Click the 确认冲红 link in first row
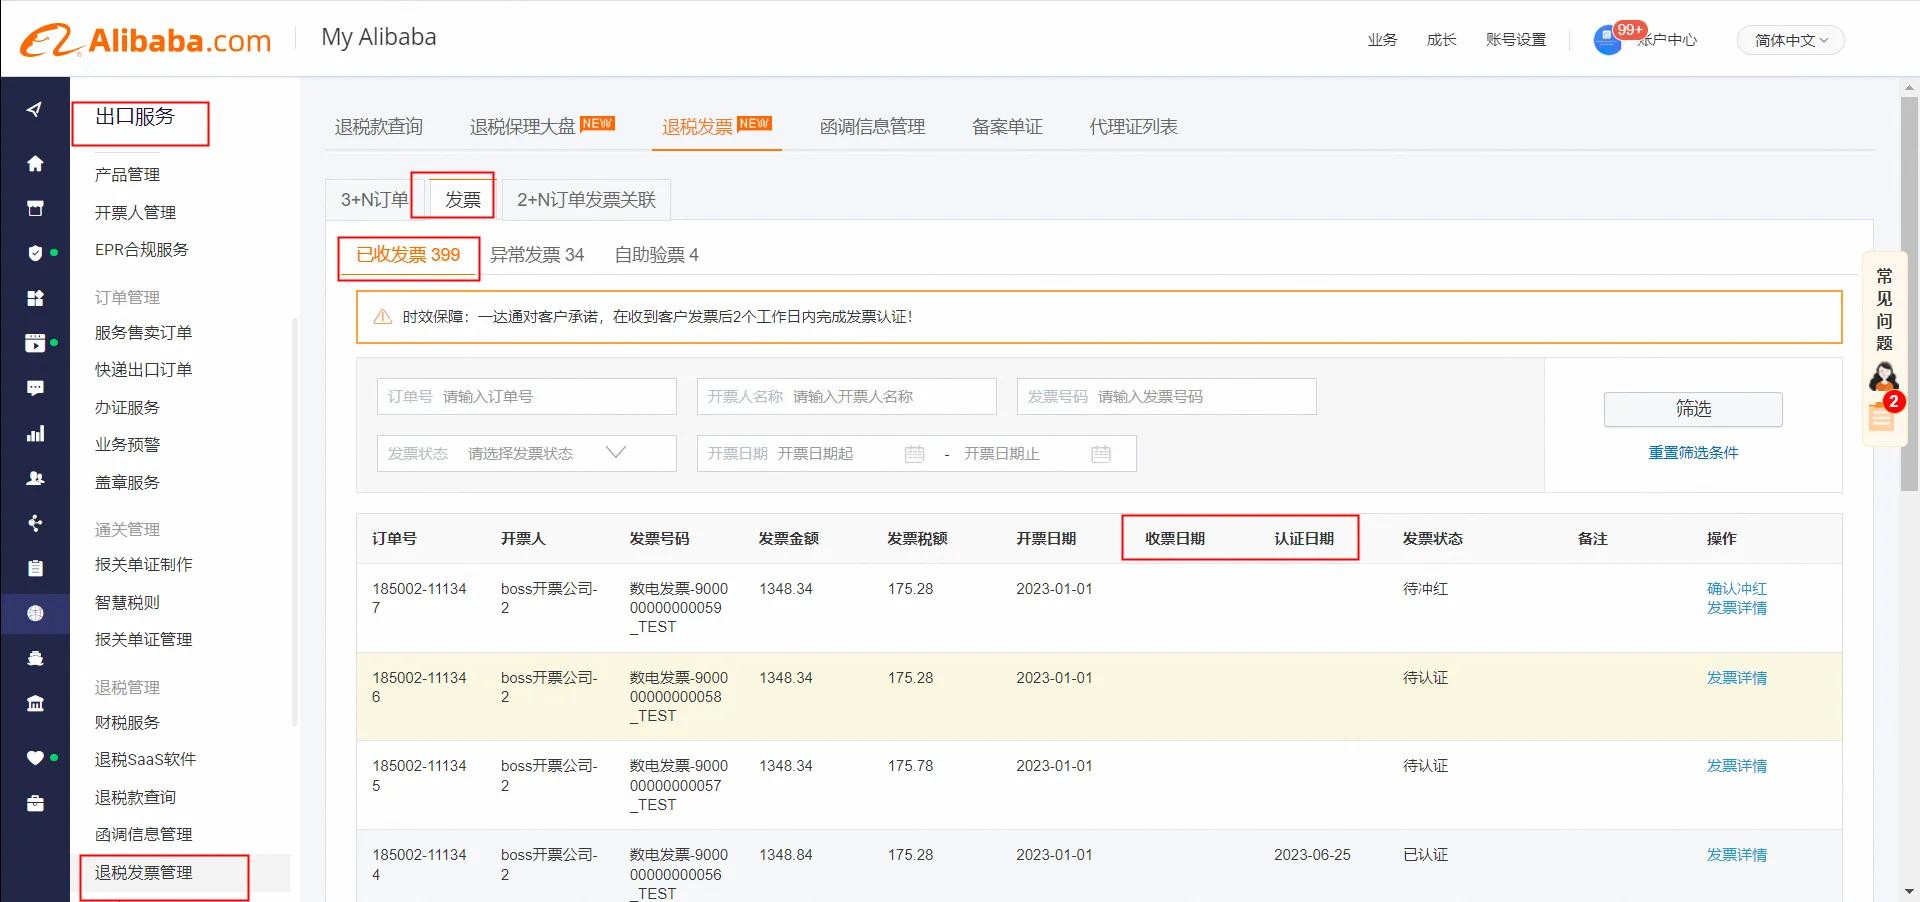Viewport: 1920px width, 902px height. [1736, 589]
